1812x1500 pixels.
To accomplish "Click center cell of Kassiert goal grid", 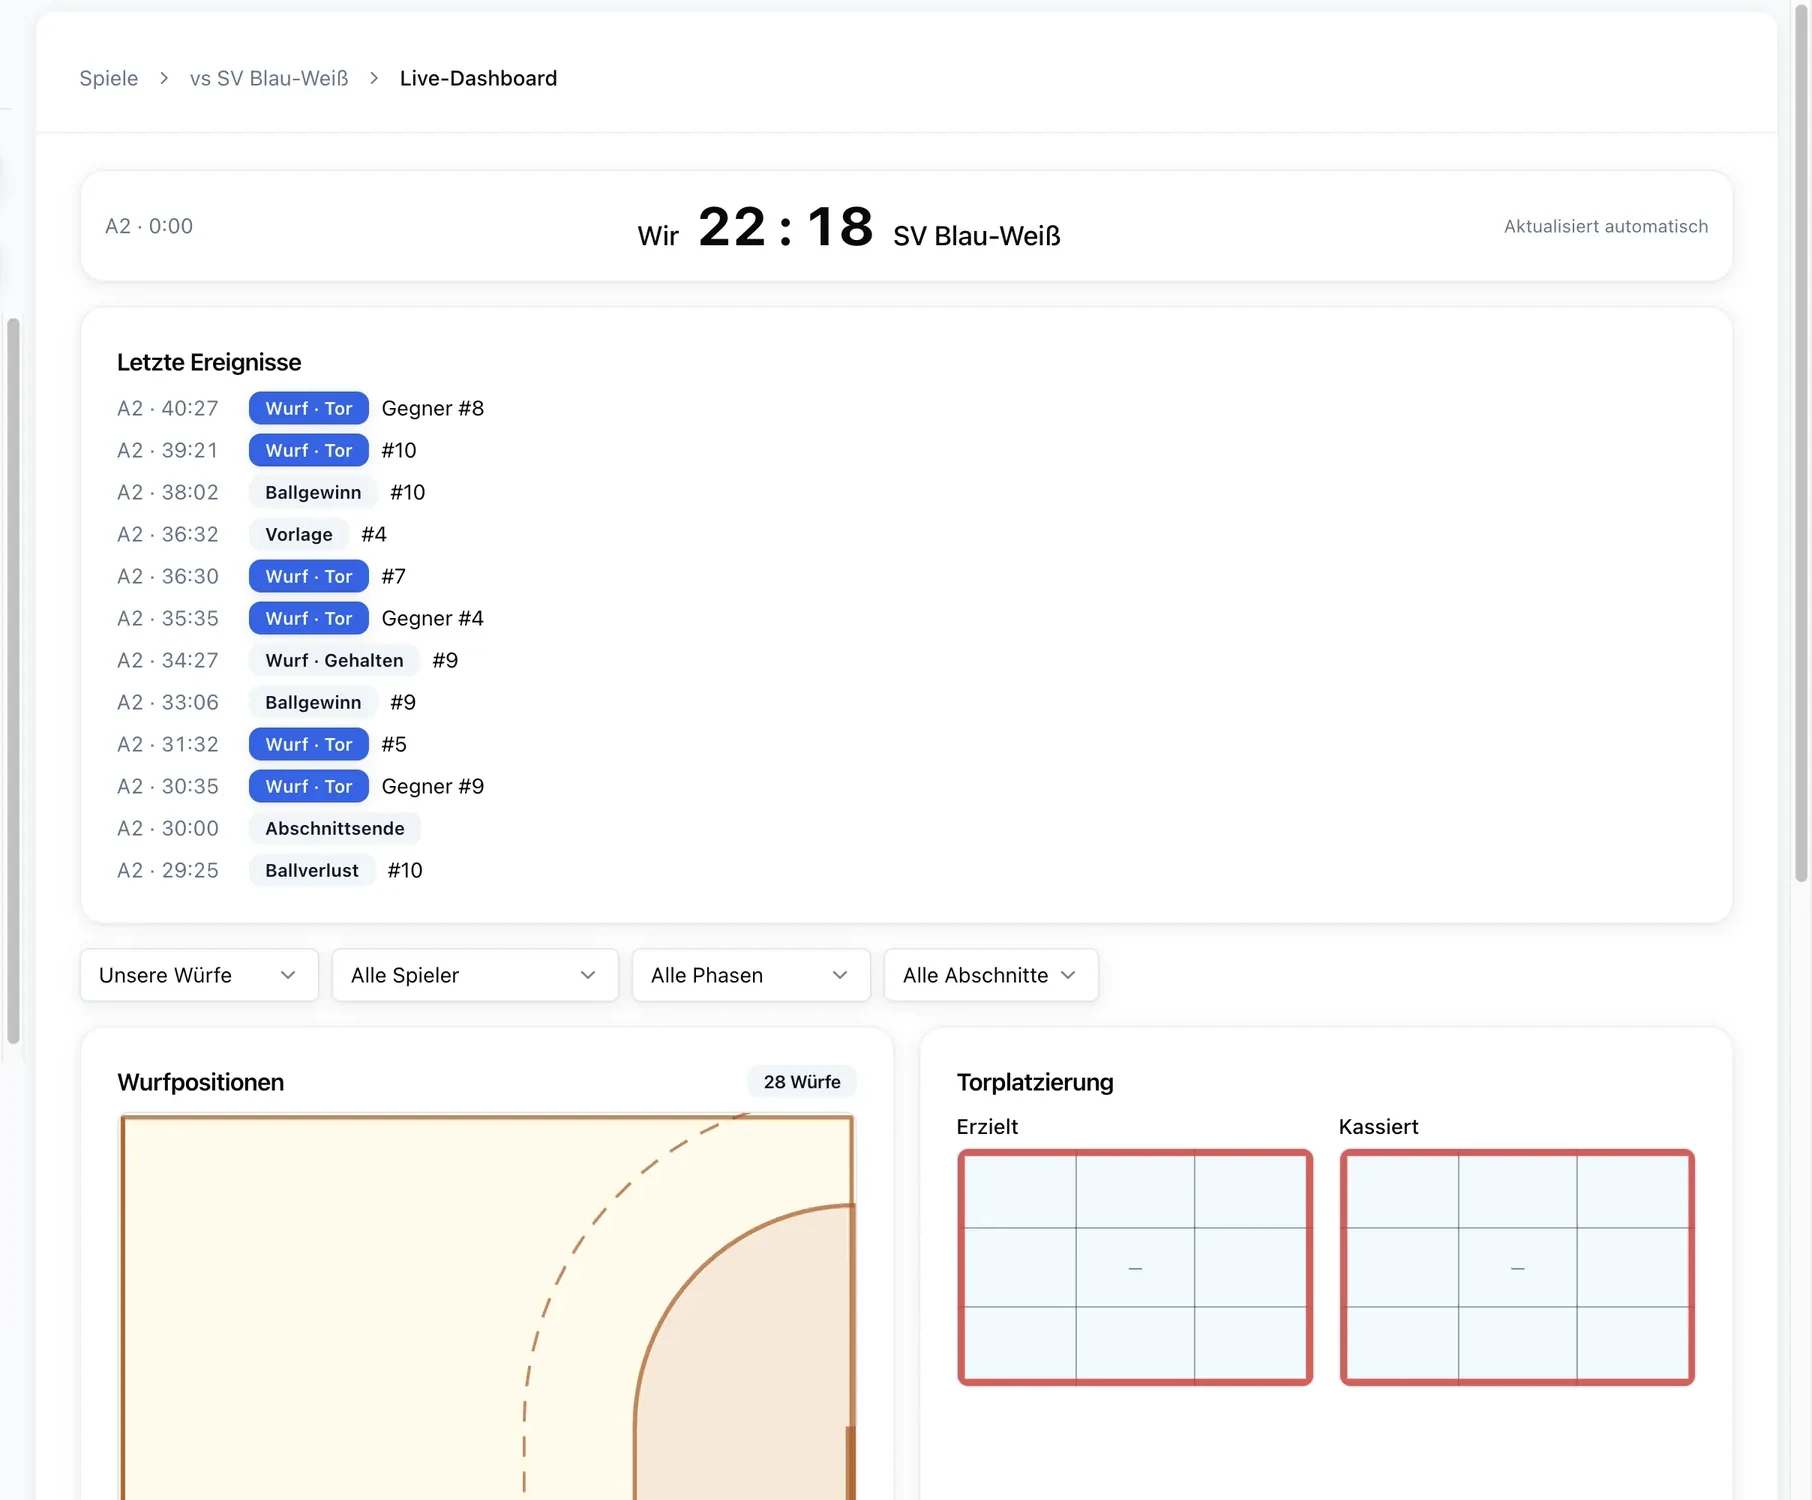I will point(1518,1267).
